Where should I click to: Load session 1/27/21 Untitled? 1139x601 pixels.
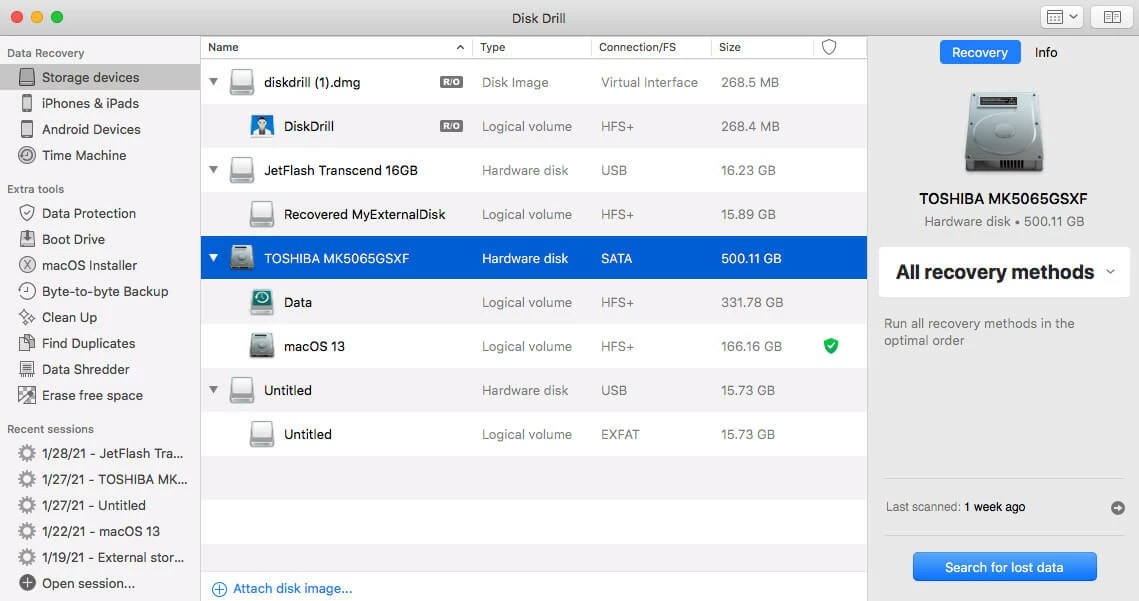[93, 506]
